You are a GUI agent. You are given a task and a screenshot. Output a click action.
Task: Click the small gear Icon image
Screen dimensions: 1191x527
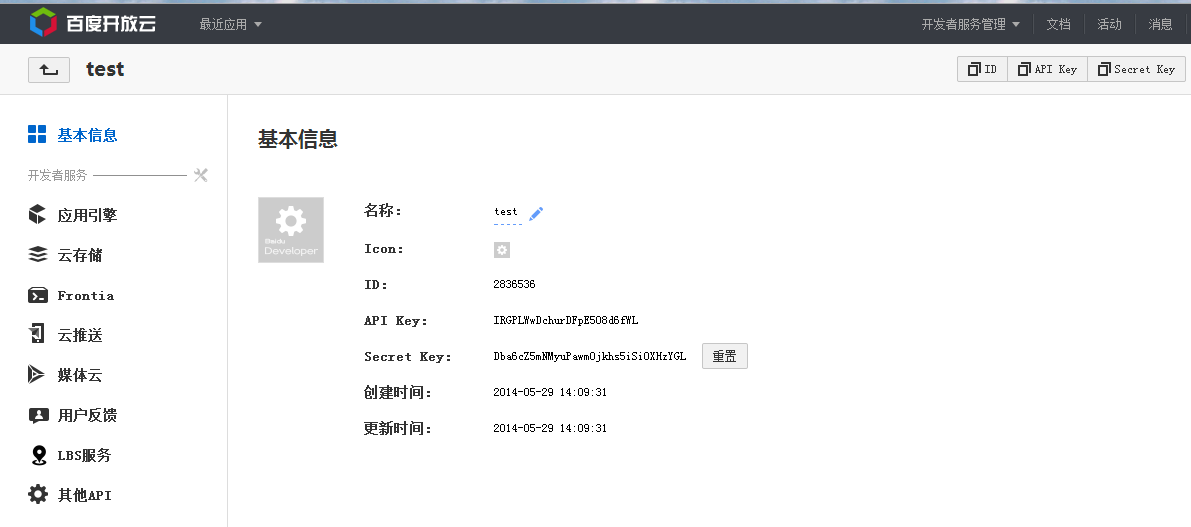tap(502, 250)
